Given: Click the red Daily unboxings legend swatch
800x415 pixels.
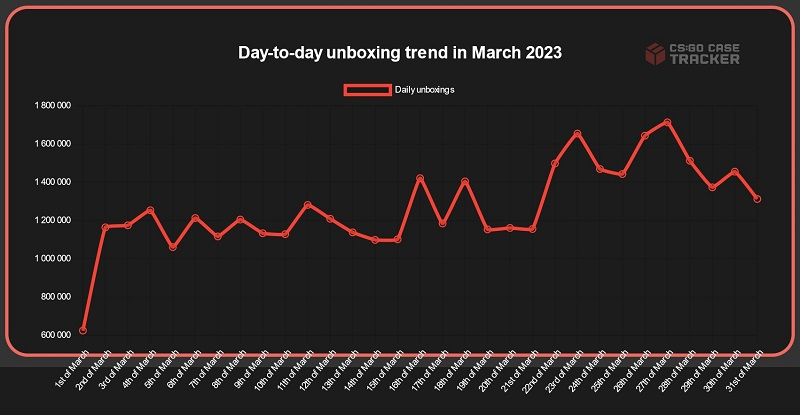Looking at the screenshot, I should pyautogui.click(x=367, y=90).
